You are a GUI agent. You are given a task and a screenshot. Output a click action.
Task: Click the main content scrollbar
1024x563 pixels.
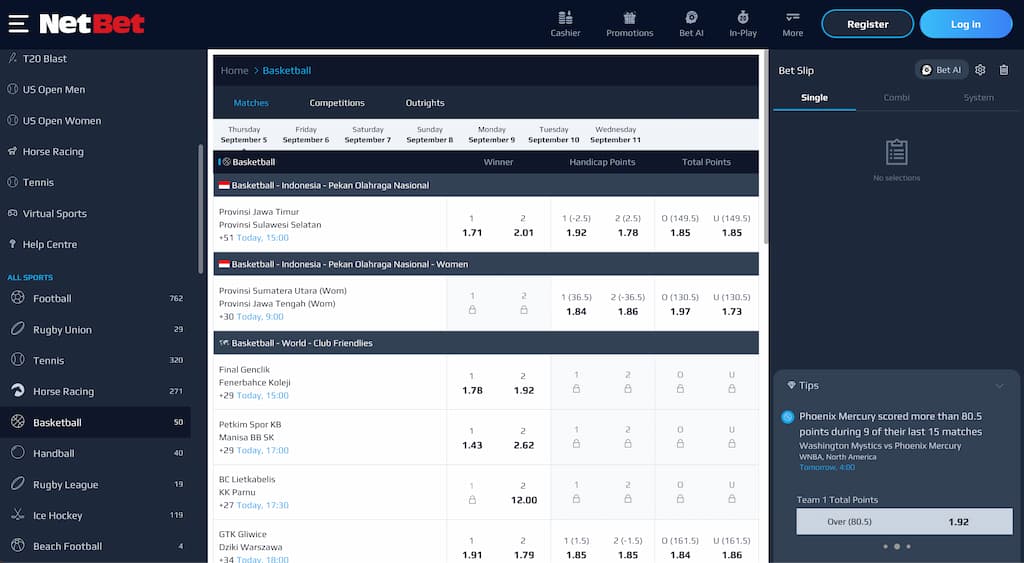click(766, 147)
